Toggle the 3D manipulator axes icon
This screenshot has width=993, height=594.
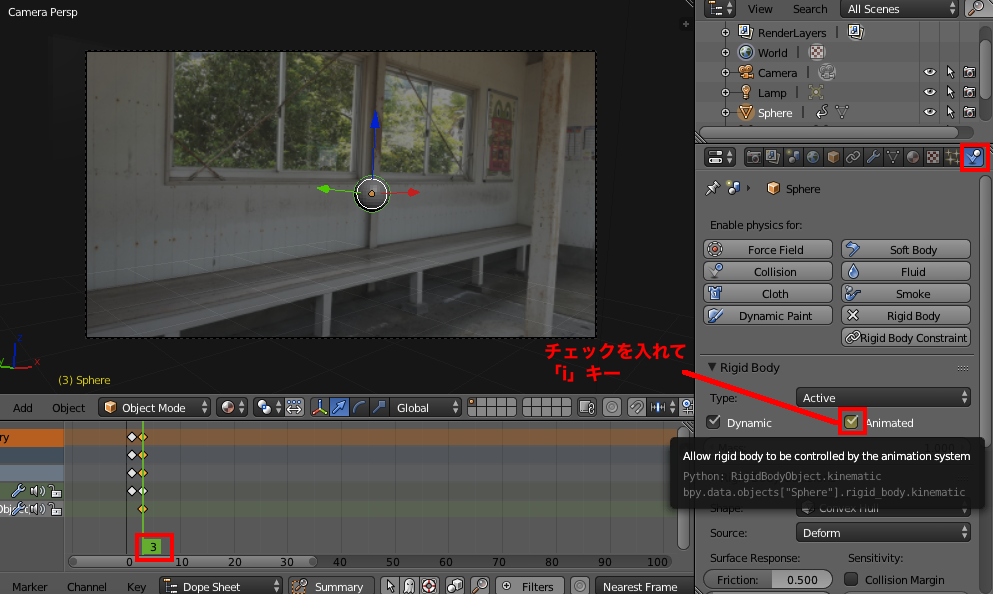coord(320,407)
